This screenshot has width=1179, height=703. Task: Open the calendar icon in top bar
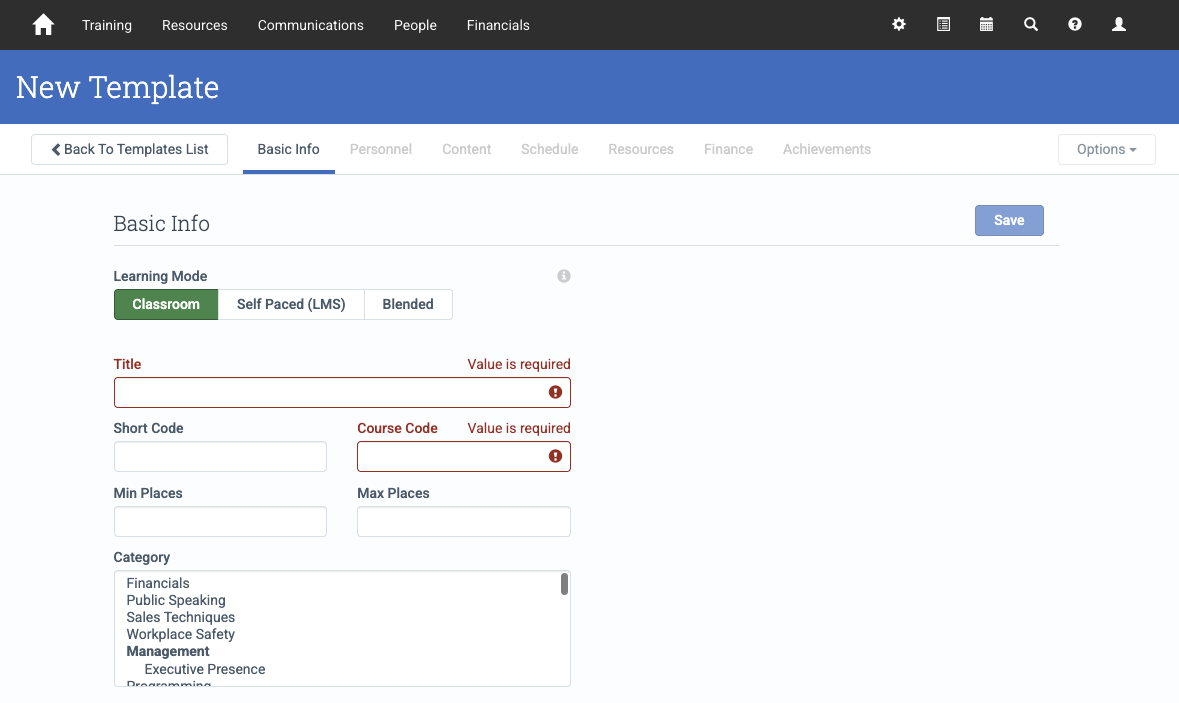click(x=987, y=25)
